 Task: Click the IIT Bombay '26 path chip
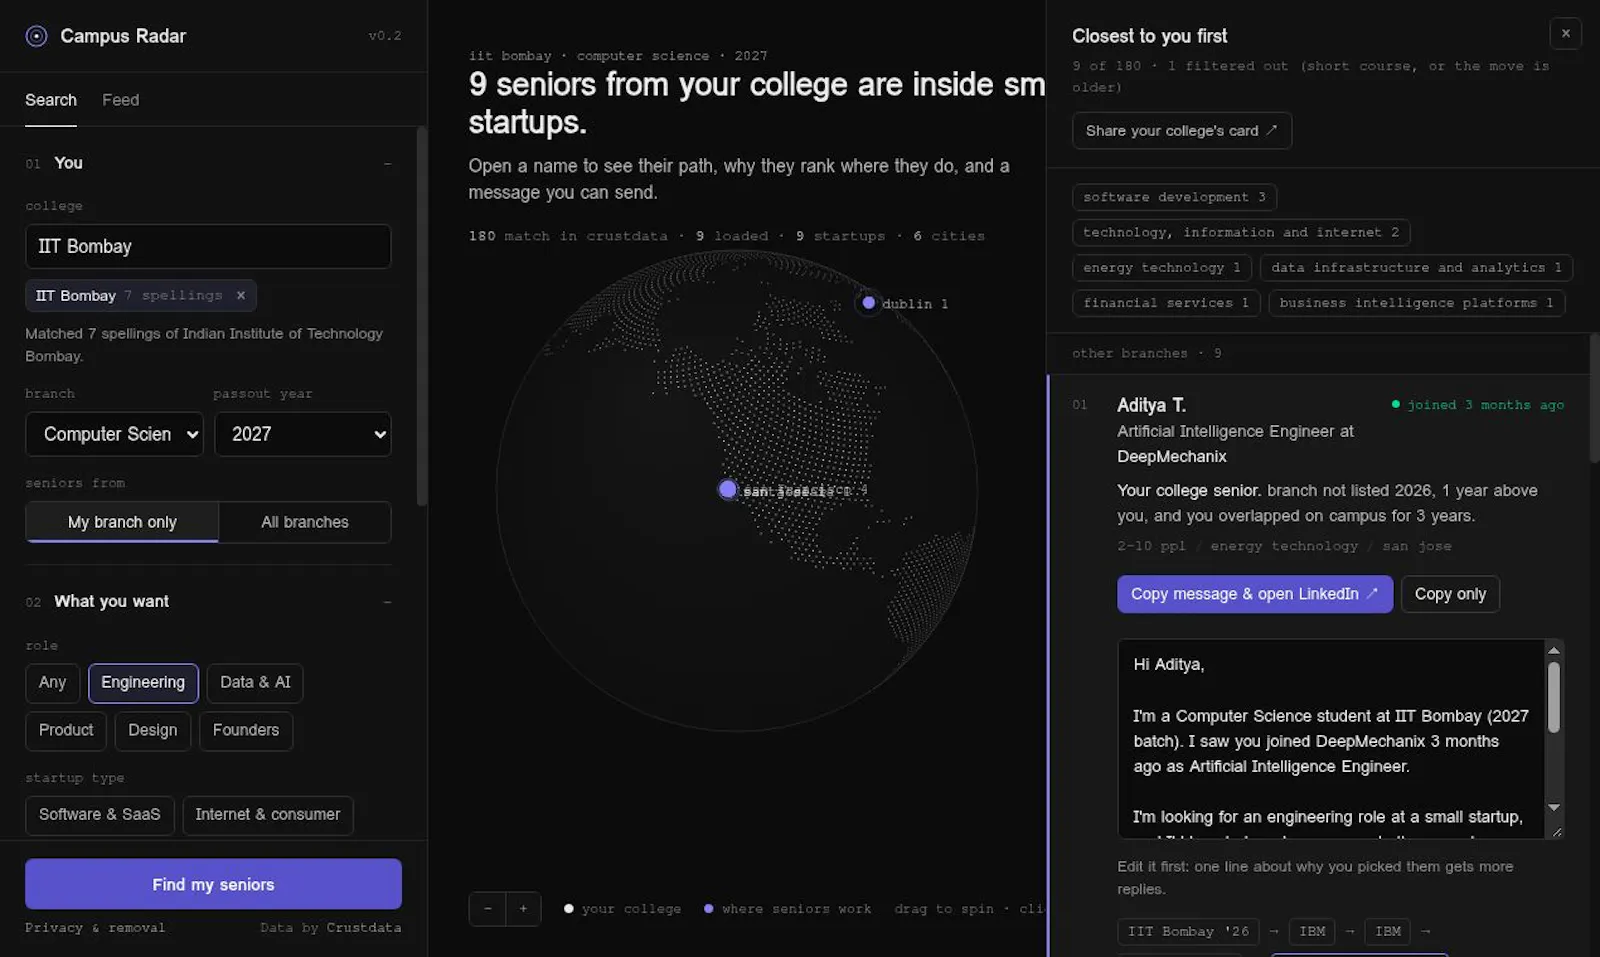point(1188,931)
